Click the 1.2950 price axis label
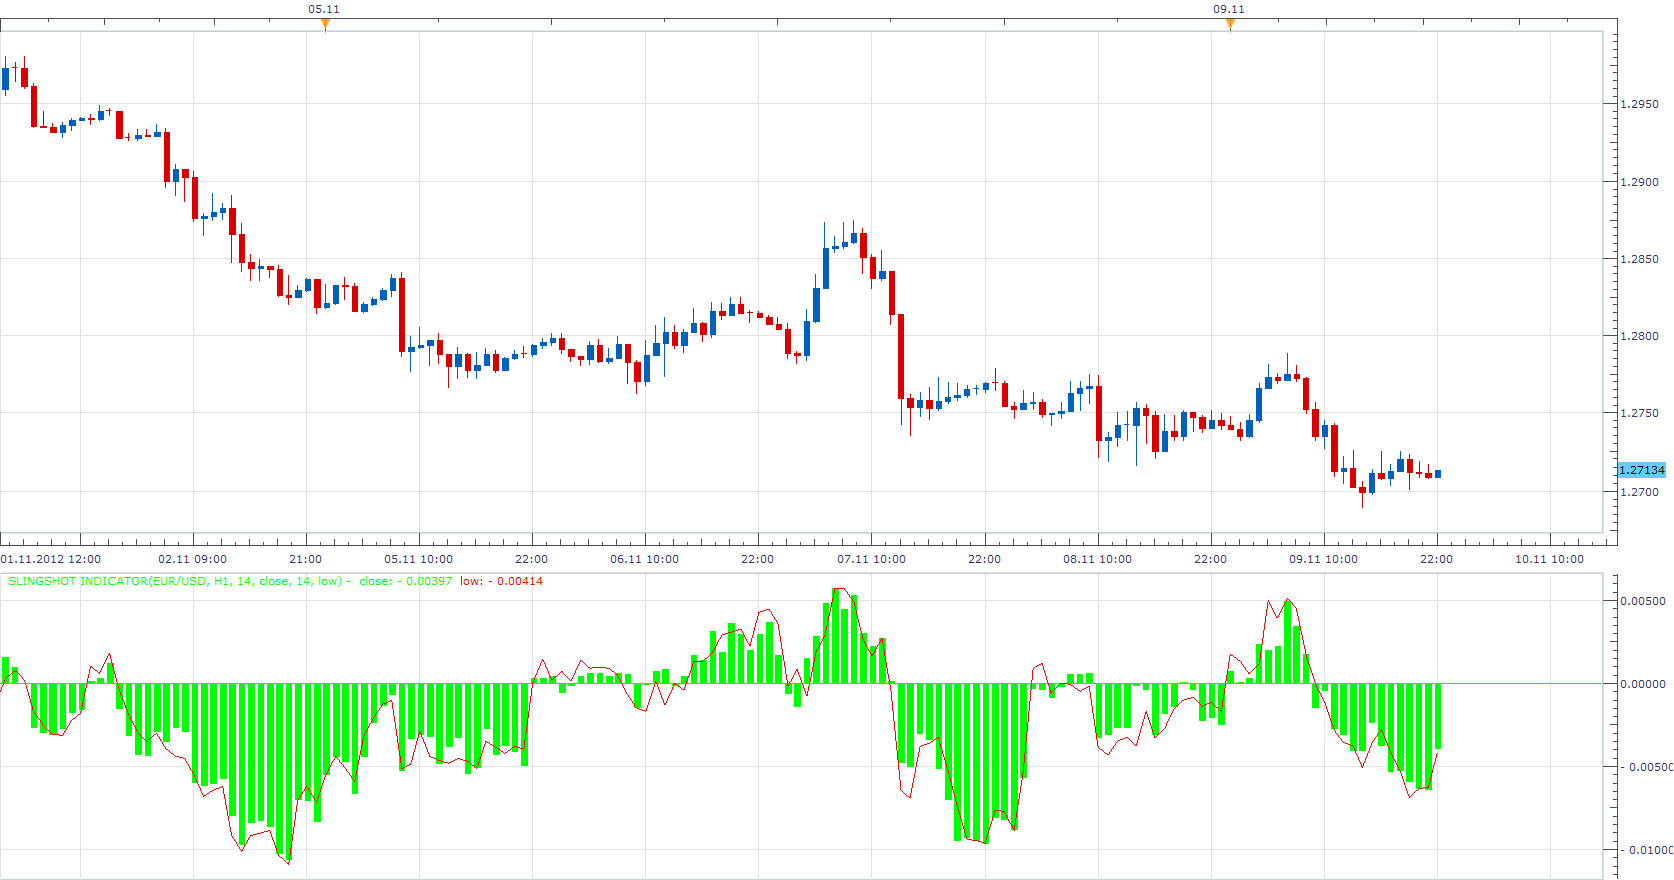Image resolution: width=1674 pixels, height=880 pixels. coord(1639,104)
